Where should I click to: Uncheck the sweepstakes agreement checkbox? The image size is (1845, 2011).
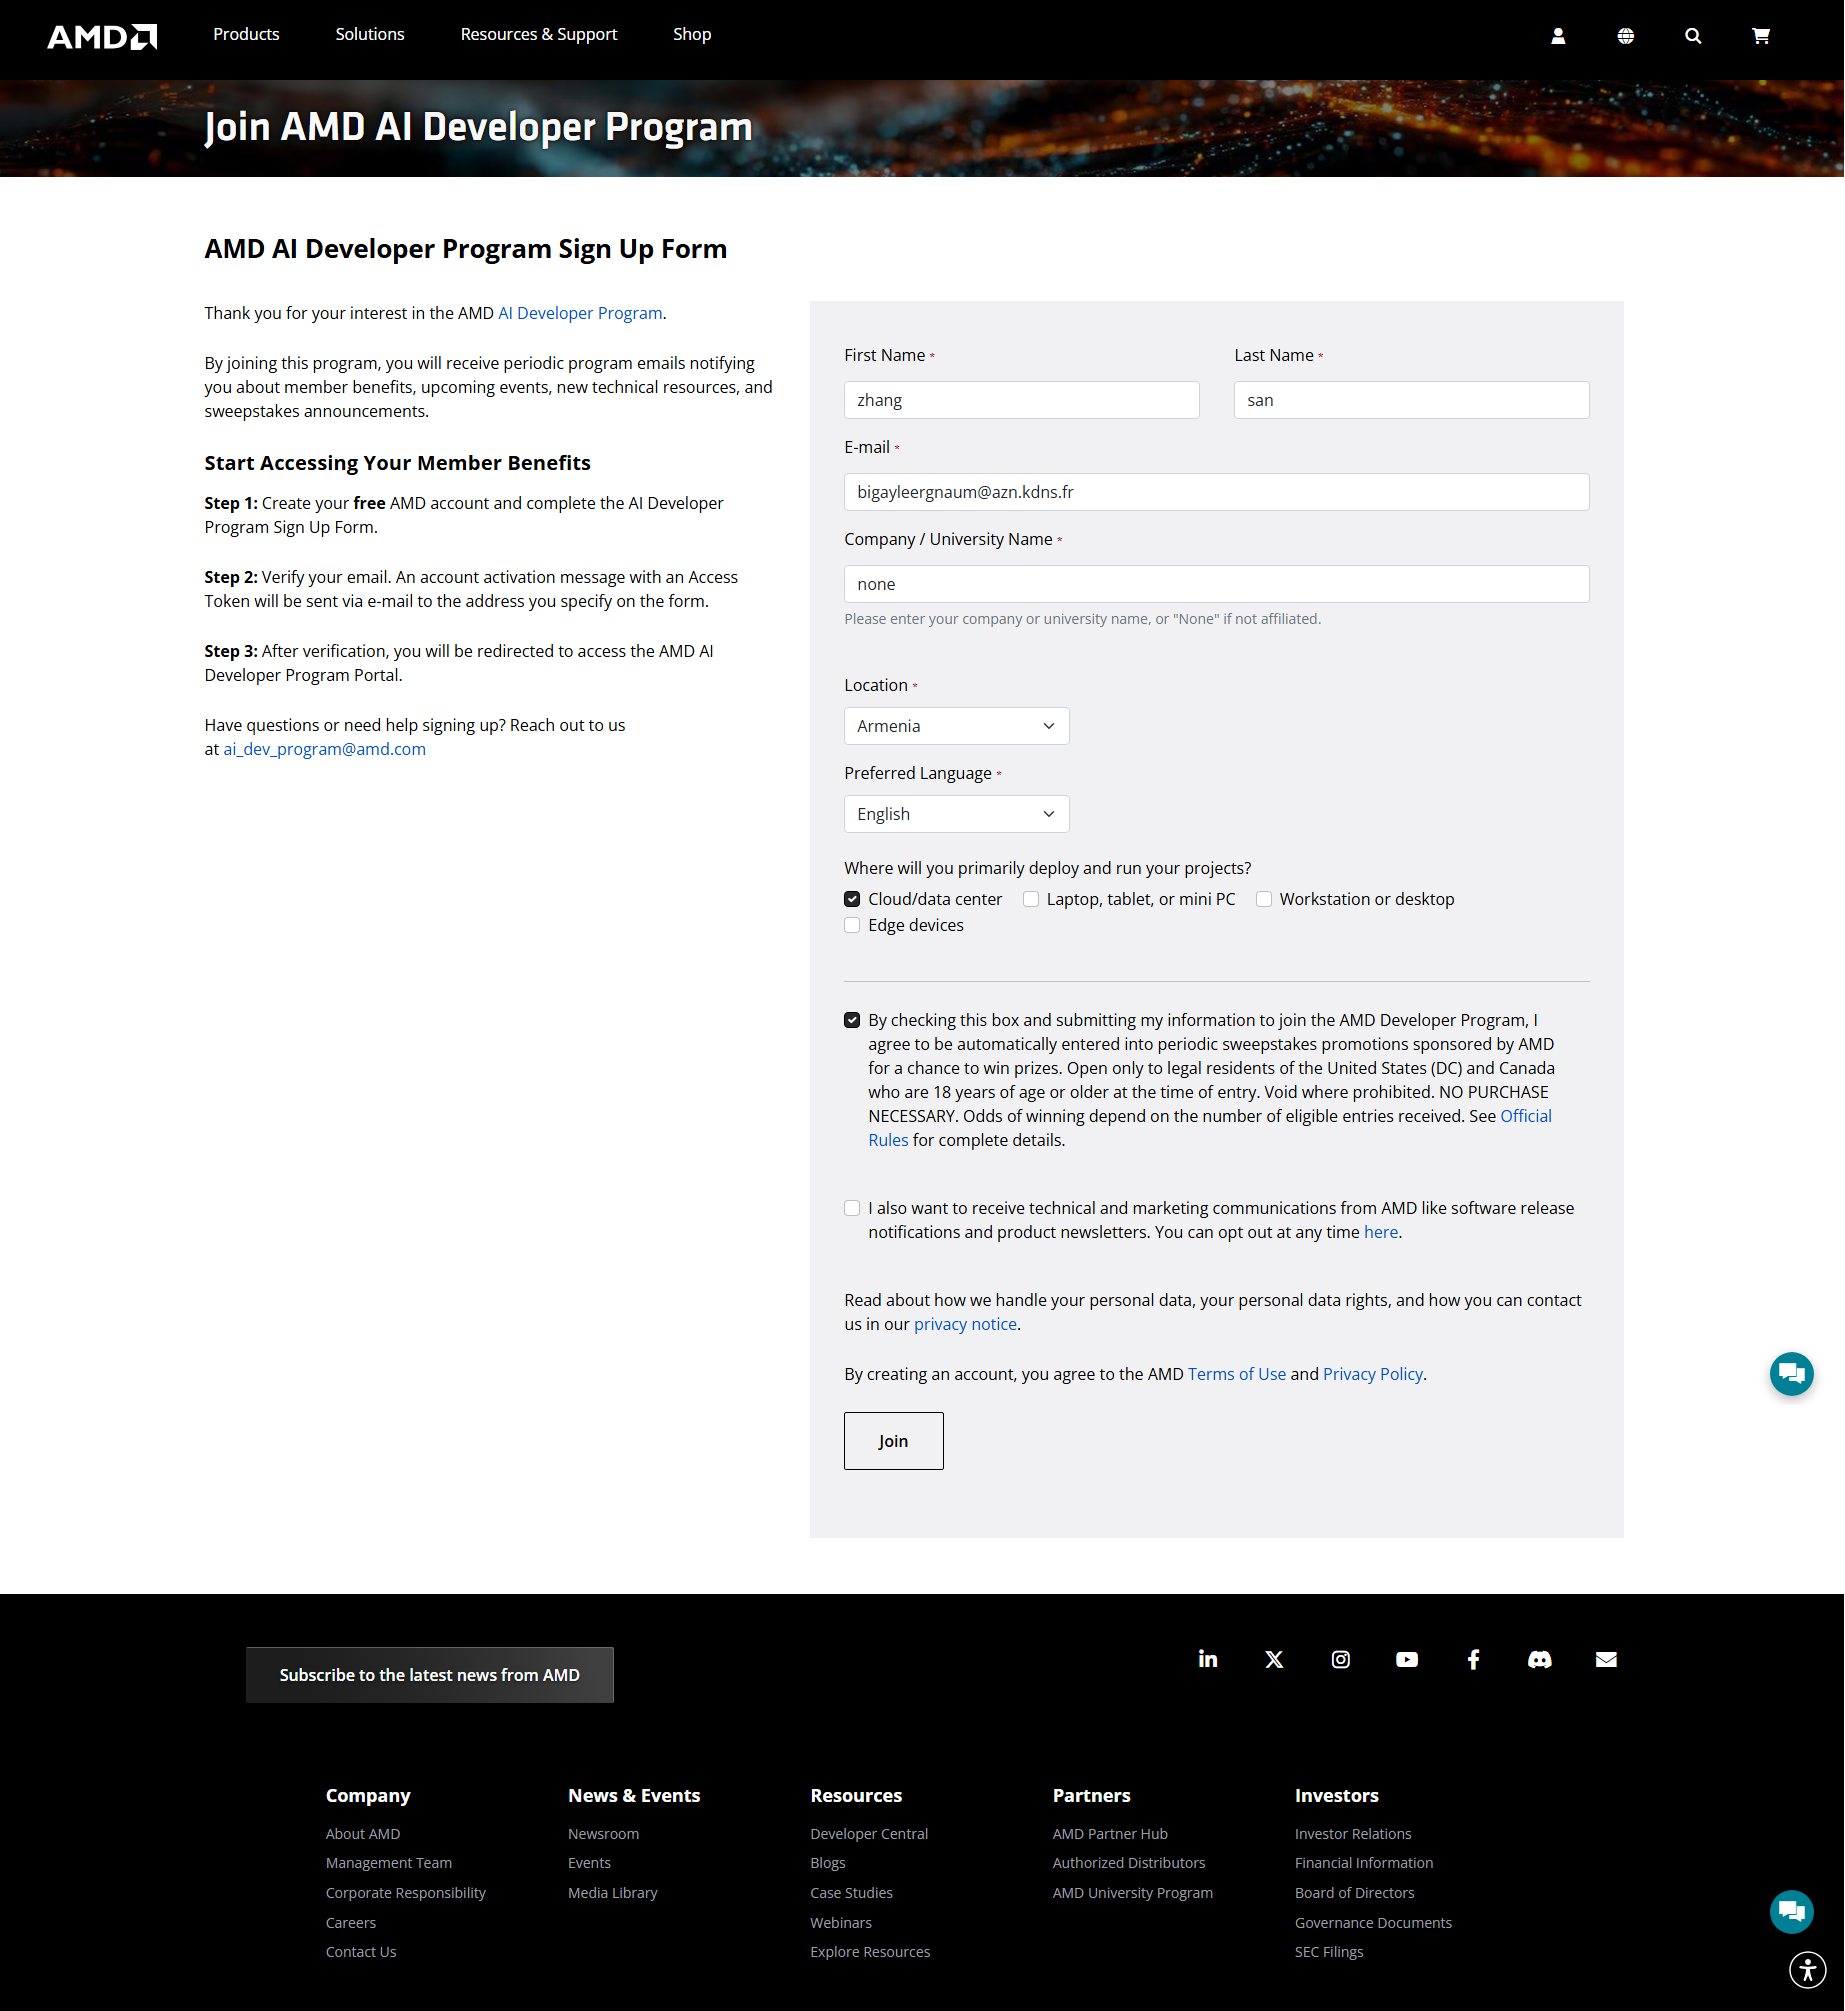[x=852, y=1020]
